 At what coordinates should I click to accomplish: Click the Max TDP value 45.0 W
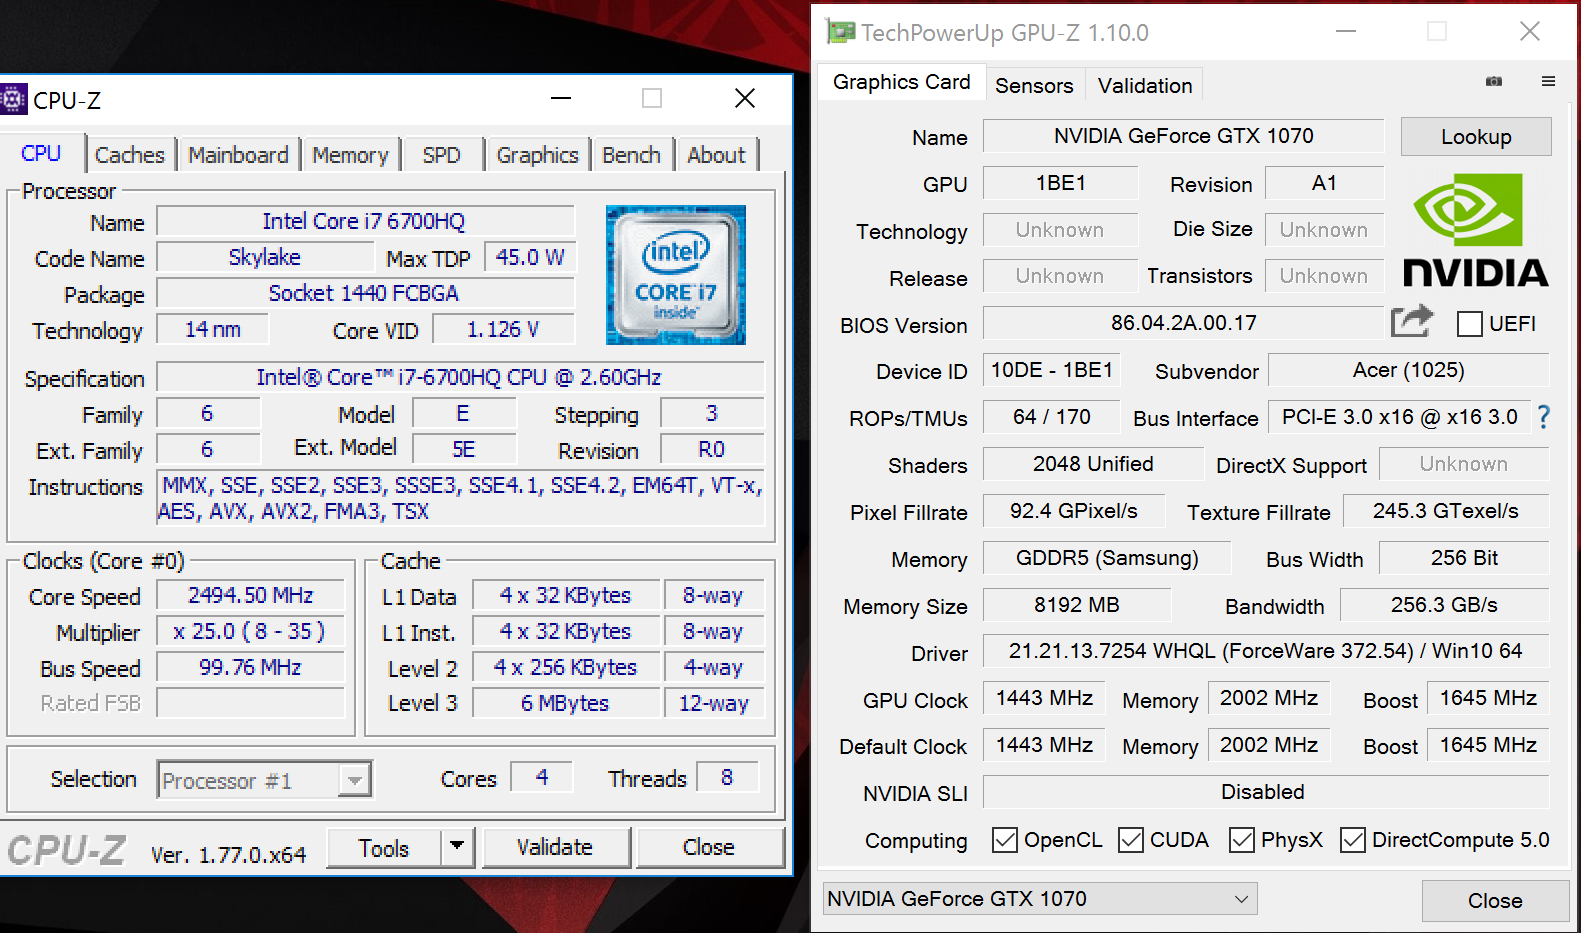[530, 257]
